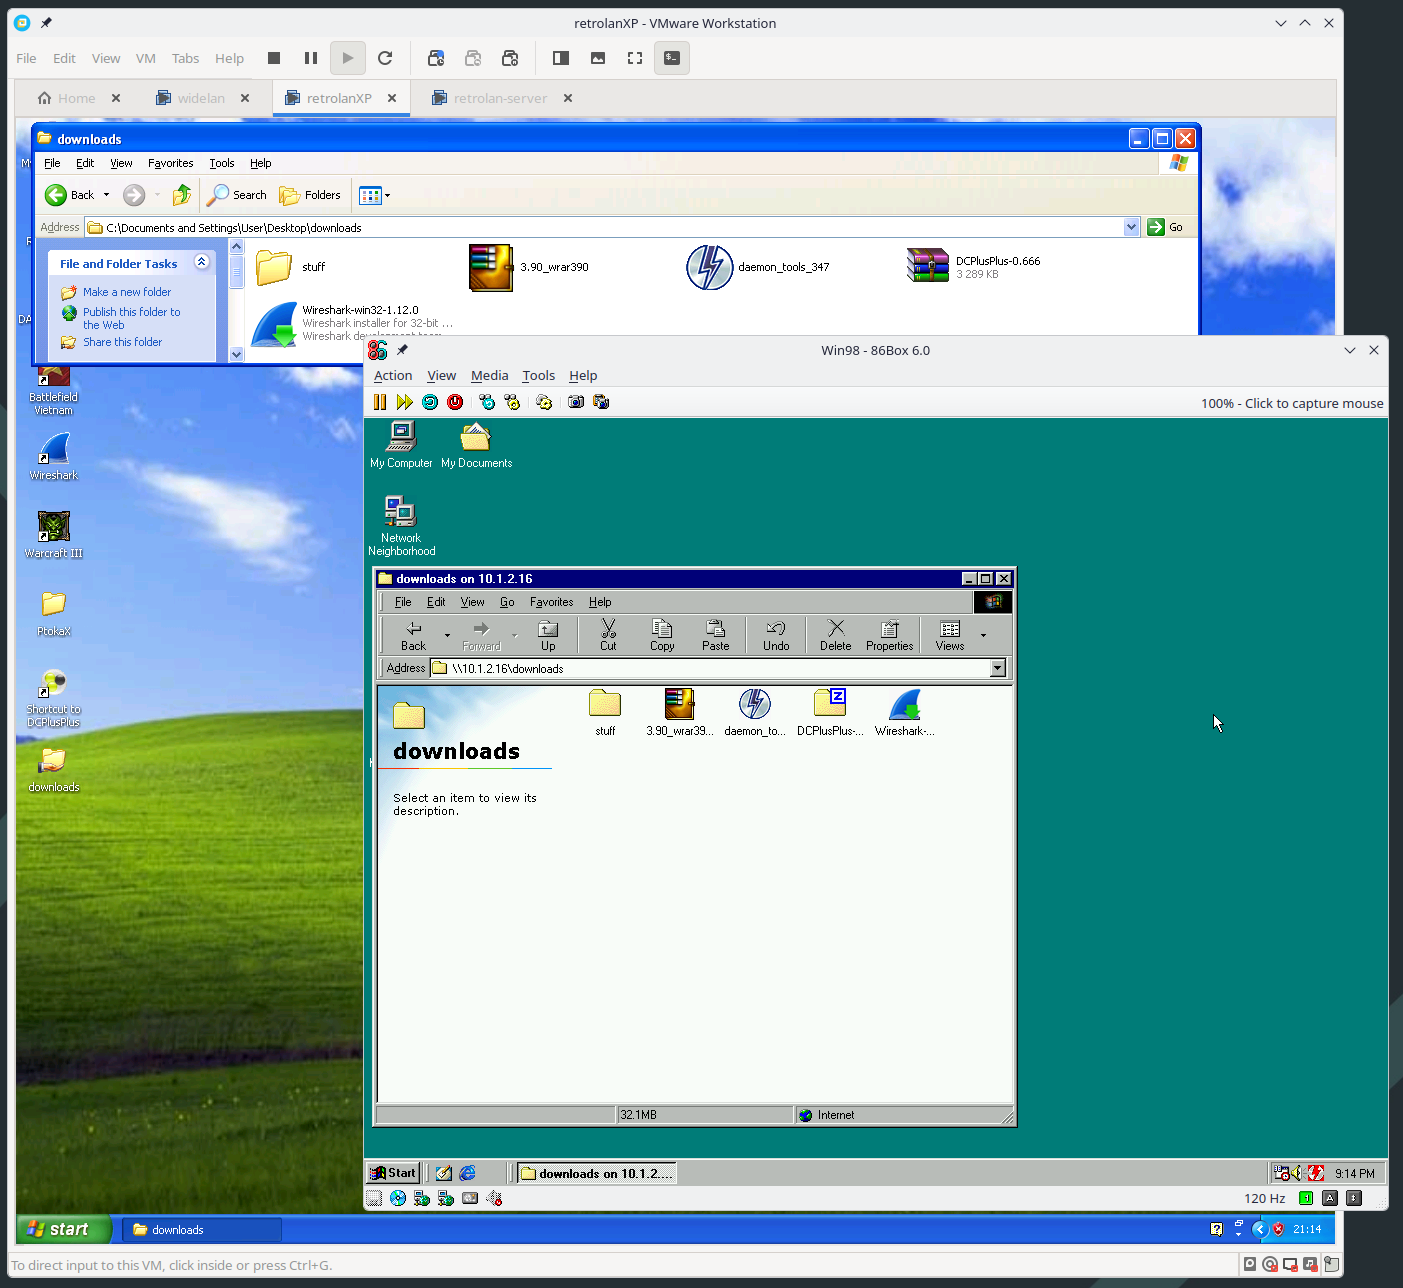Screen dimensions: 1403x1288
Task: Stop the VM with VMware stop button
Action: [x=274, y=58]
